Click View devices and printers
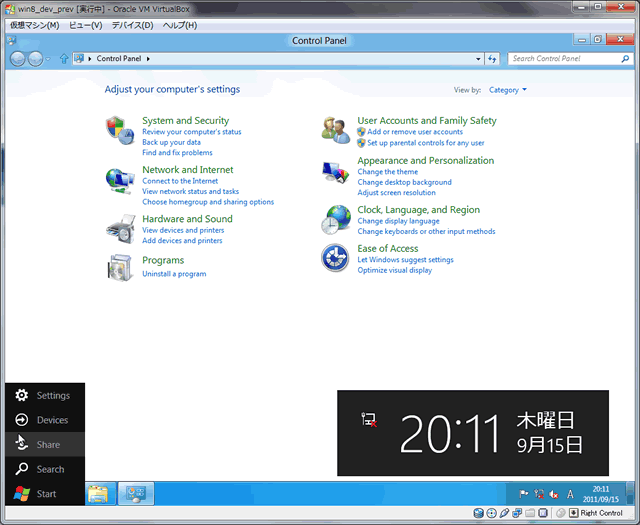 point(183,230)
